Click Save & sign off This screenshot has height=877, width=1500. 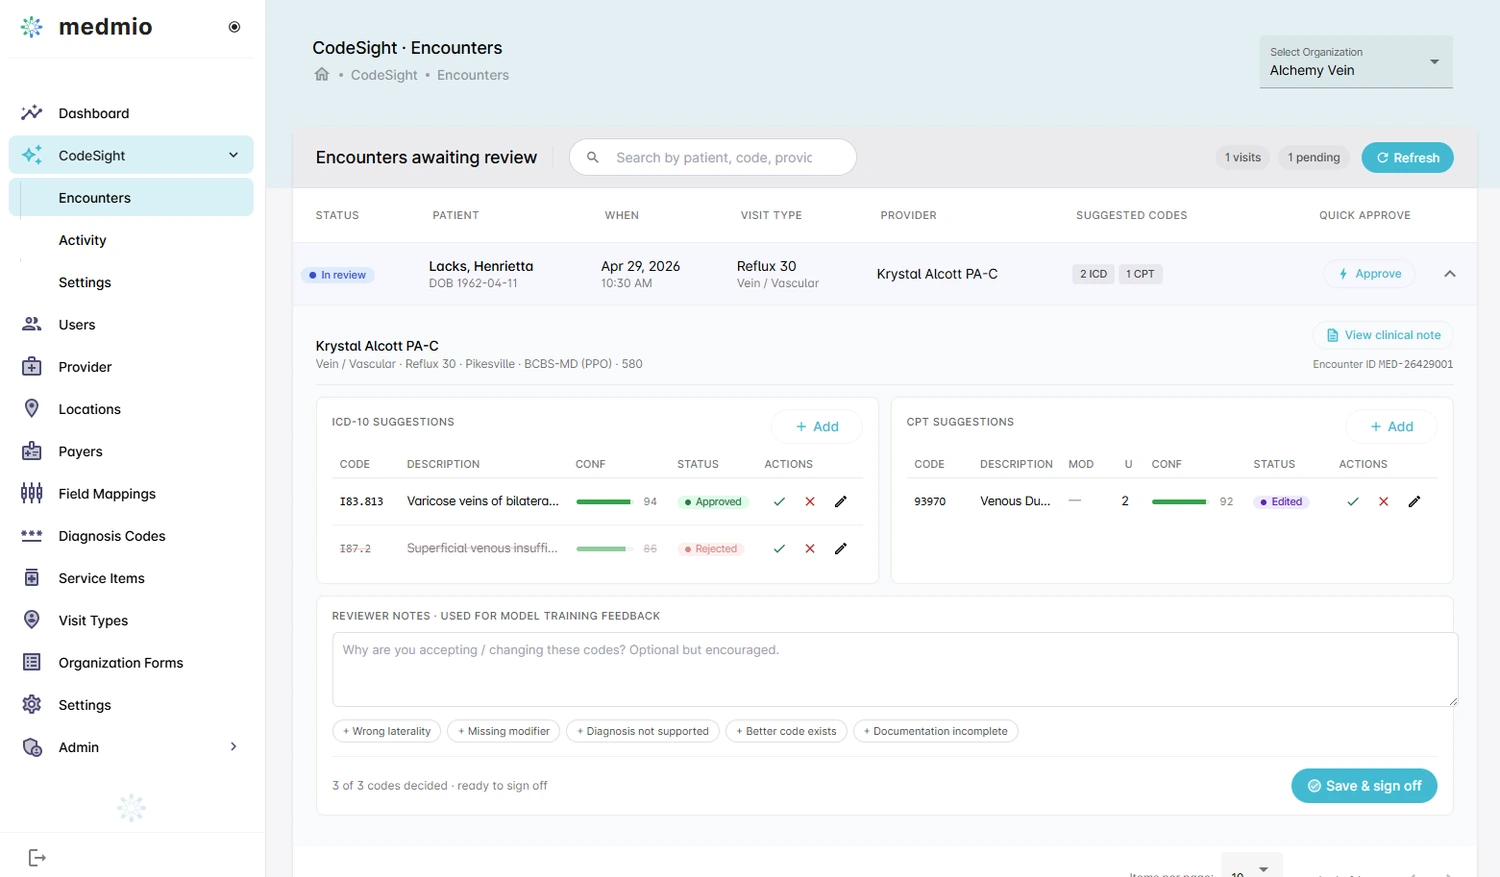pyautogui.click(x=1364, y=786)
